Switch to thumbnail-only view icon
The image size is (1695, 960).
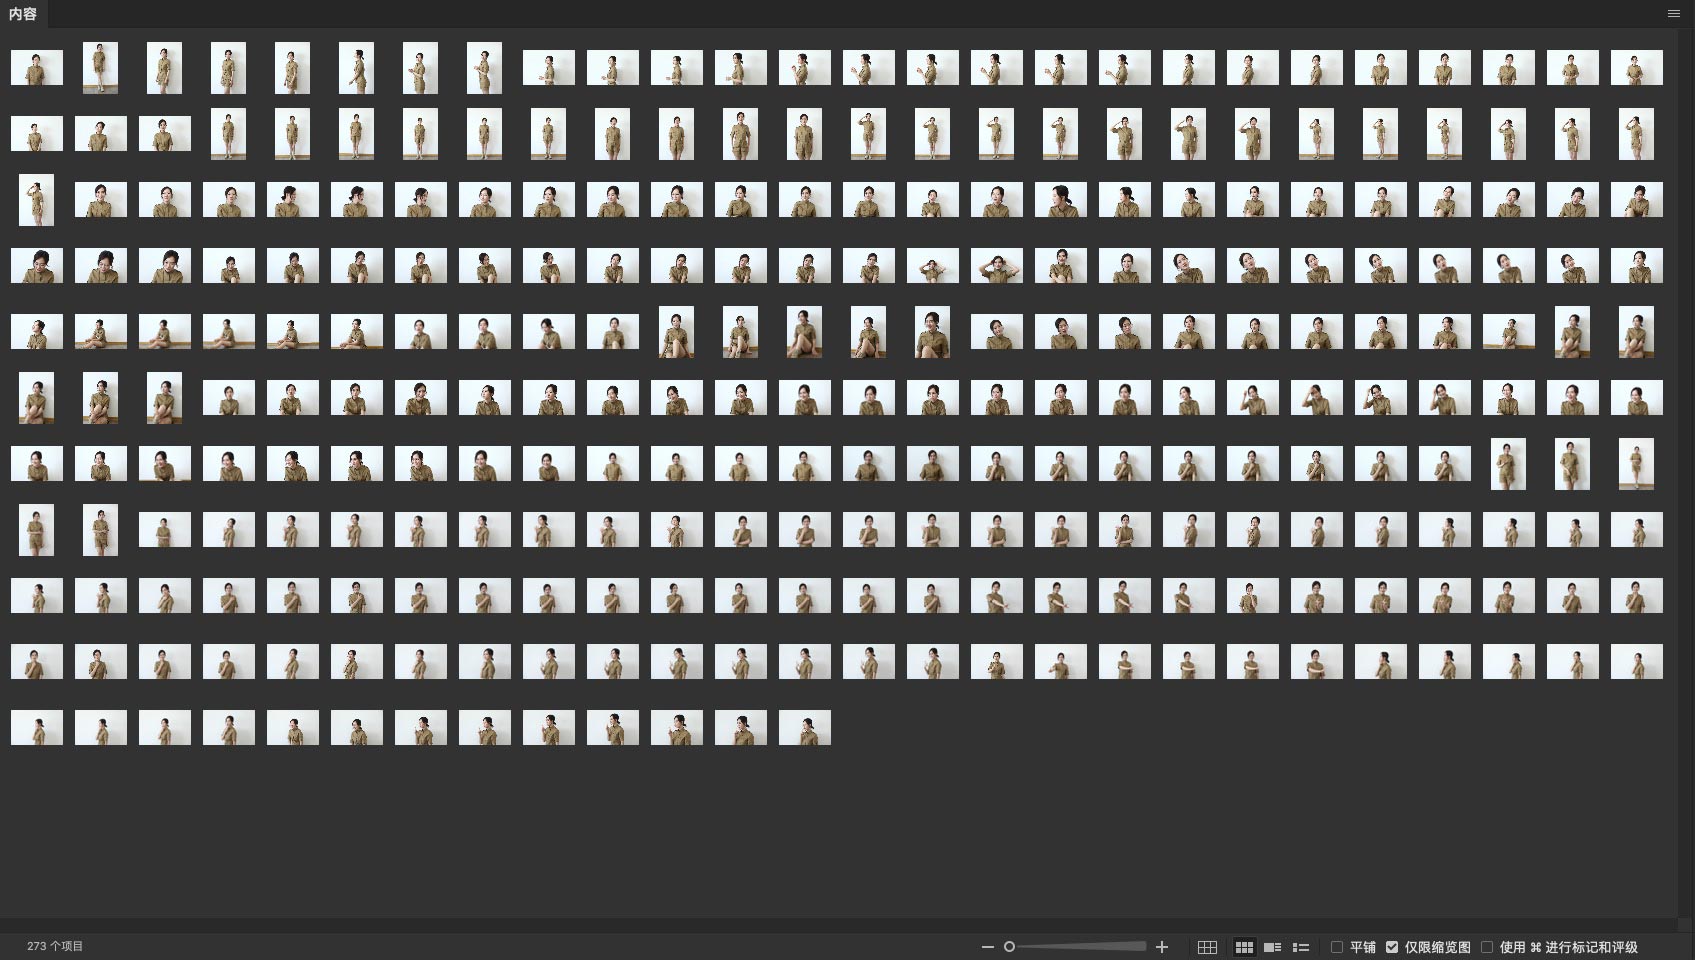[1244, 947]
